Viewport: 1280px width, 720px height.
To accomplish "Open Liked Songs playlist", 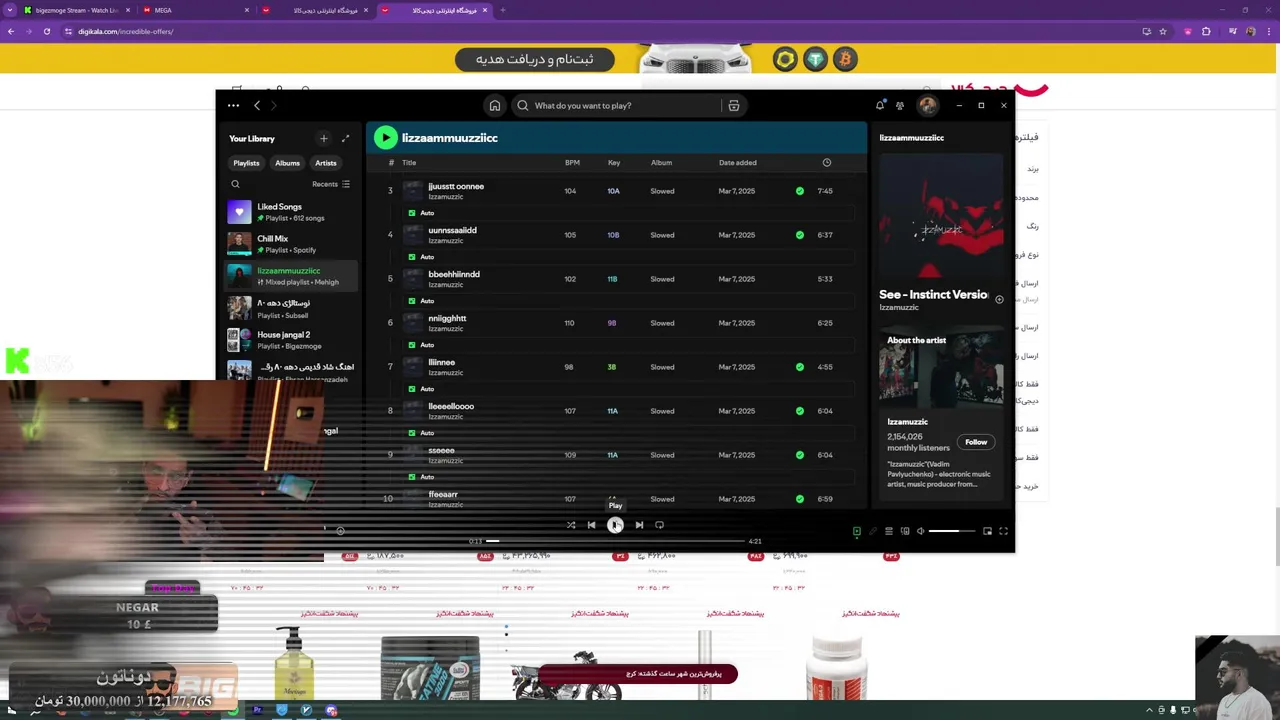I will click(x=291, y=212).
